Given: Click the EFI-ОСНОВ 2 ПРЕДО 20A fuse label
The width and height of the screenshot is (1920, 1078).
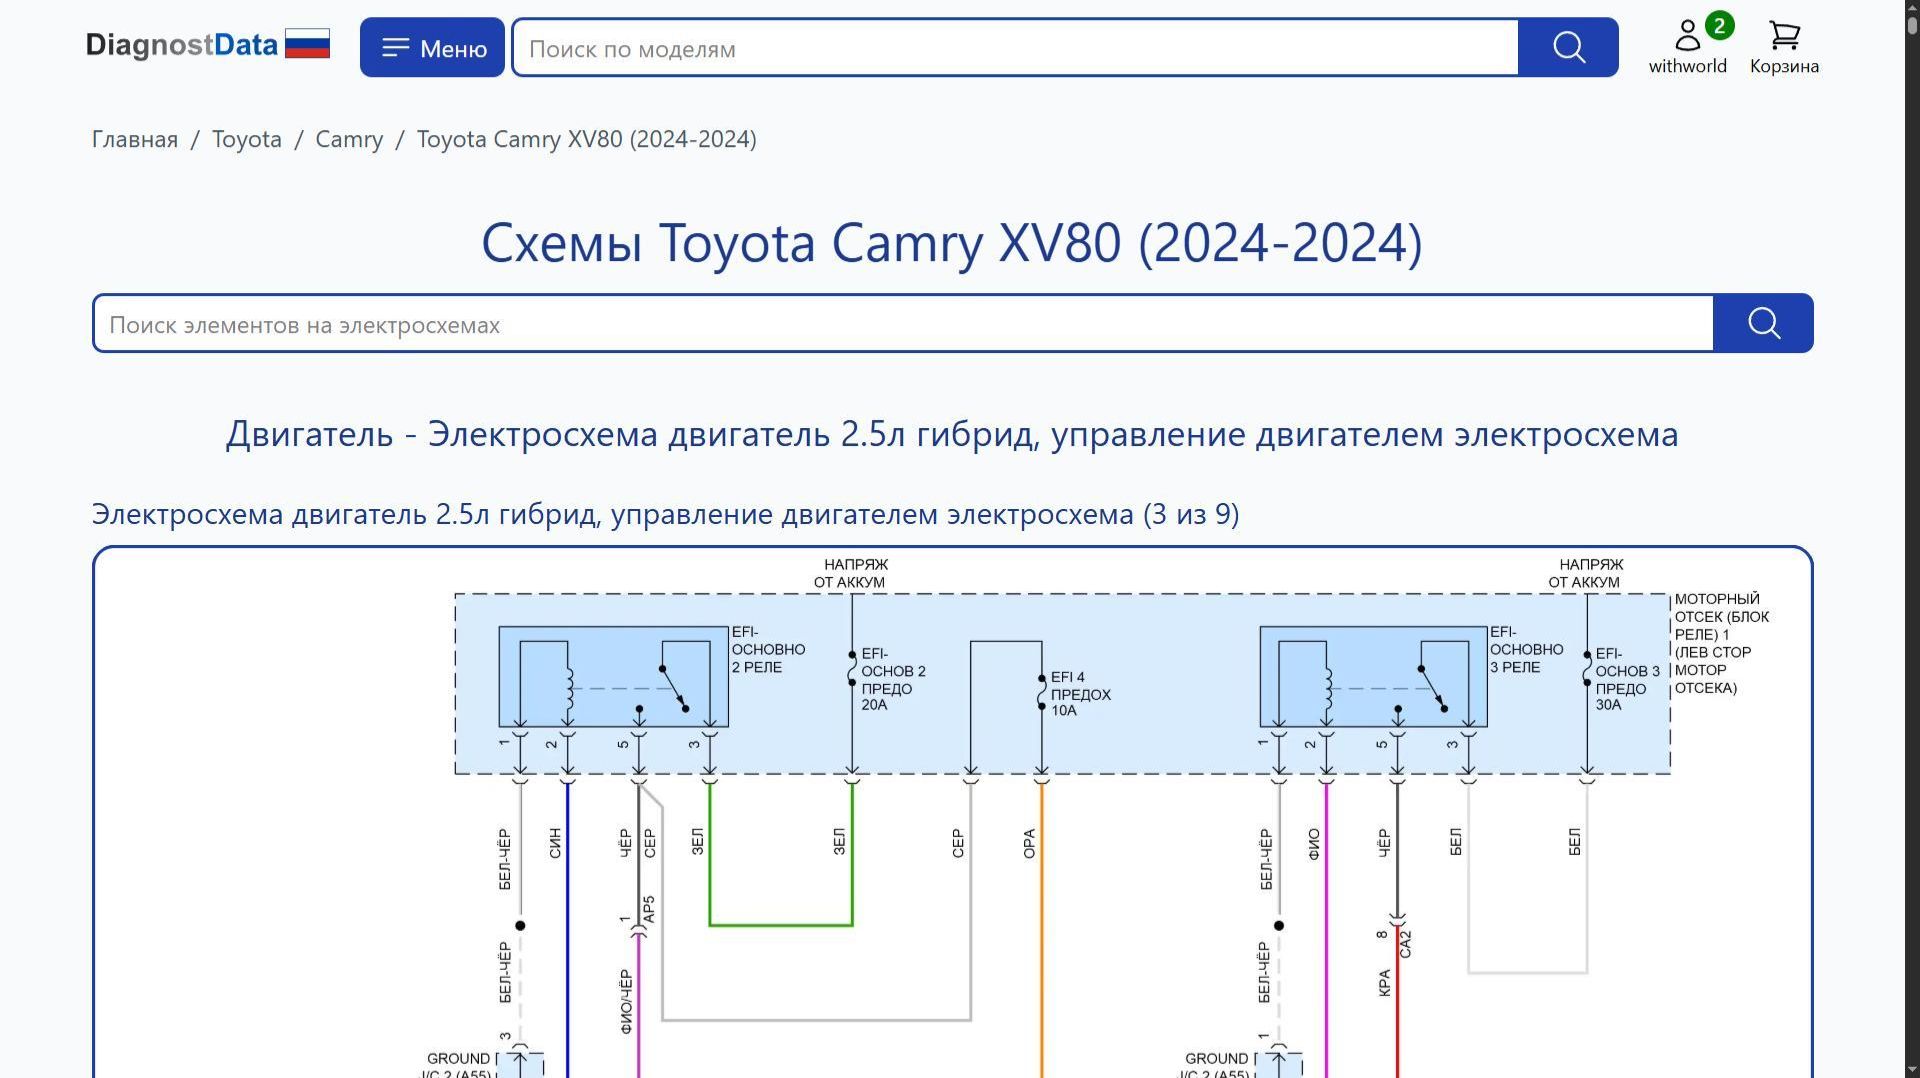Looking at the screenshot, I should tap(893, 679).
